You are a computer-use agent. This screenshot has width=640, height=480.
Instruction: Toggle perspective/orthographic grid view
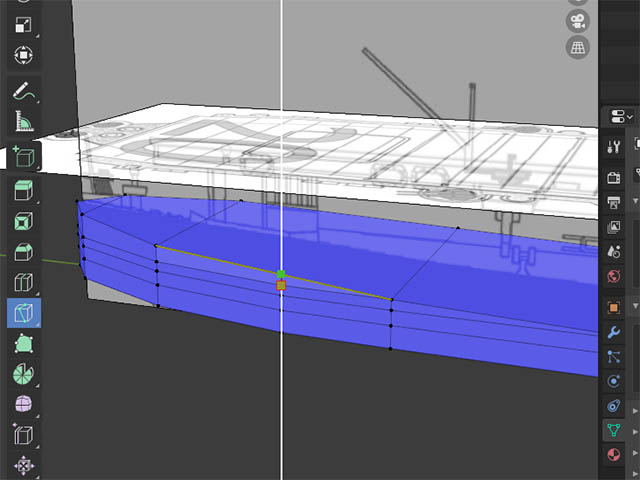pyautogui.click(x=578, y=47)
